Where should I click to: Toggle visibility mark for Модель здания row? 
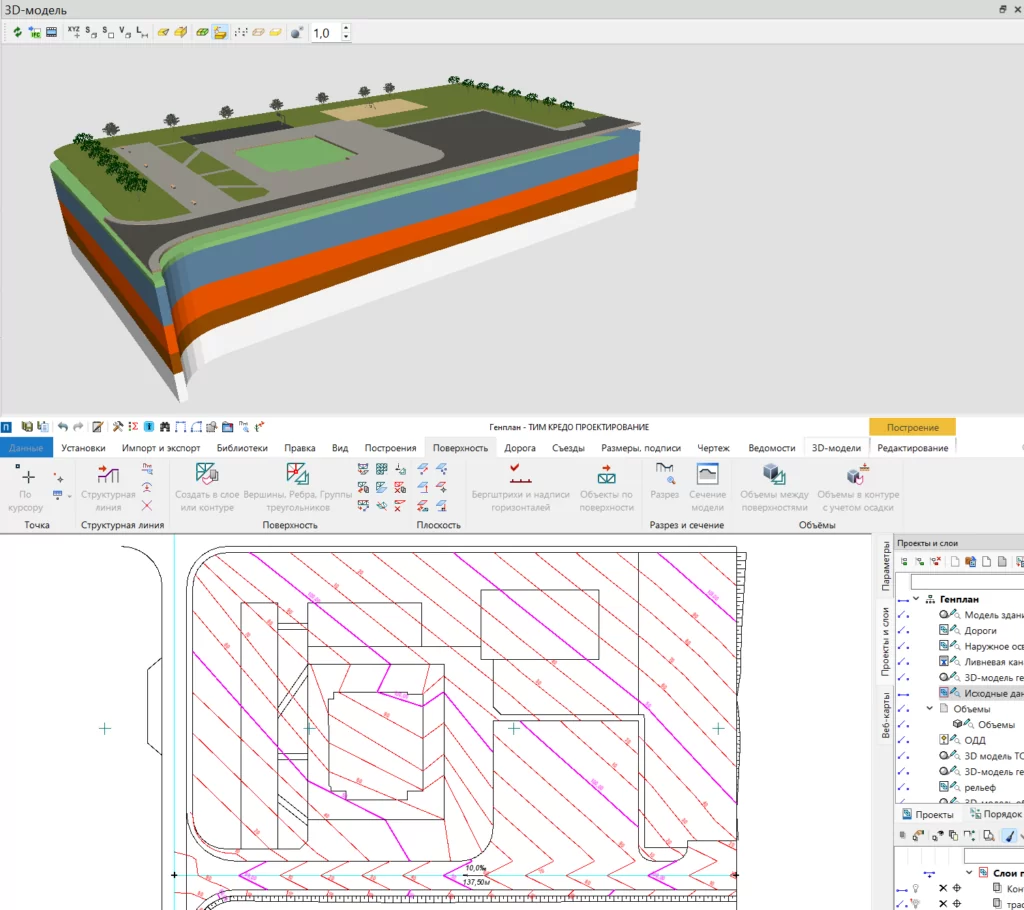point(903,615)
